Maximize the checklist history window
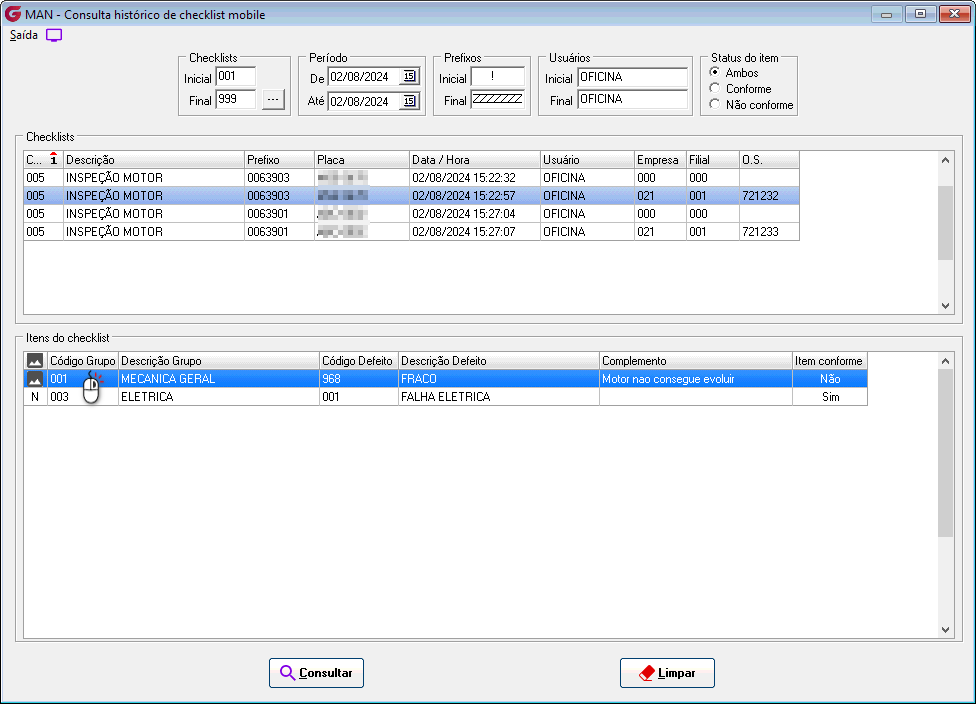The height and width of the screenshot is (704, 976). coord(920,14)
